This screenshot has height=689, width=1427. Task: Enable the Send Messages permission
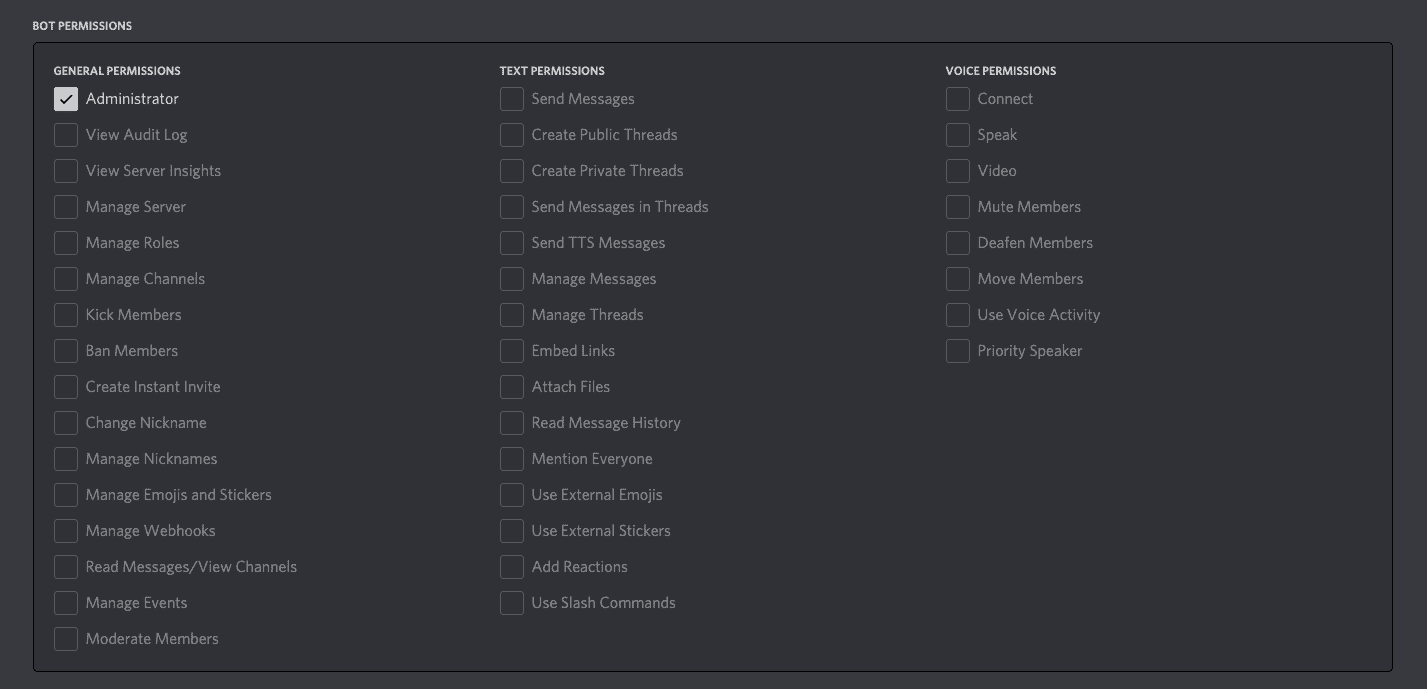point(512,98)
